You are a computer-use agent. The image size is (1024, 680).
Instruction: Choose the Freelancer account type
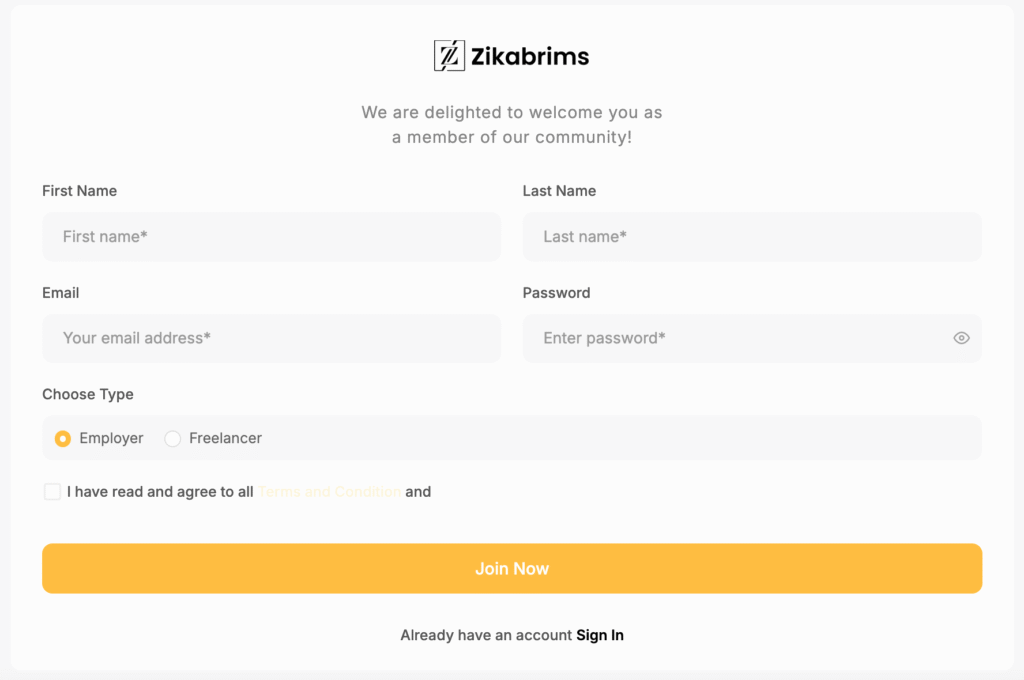tap(172, 438)
